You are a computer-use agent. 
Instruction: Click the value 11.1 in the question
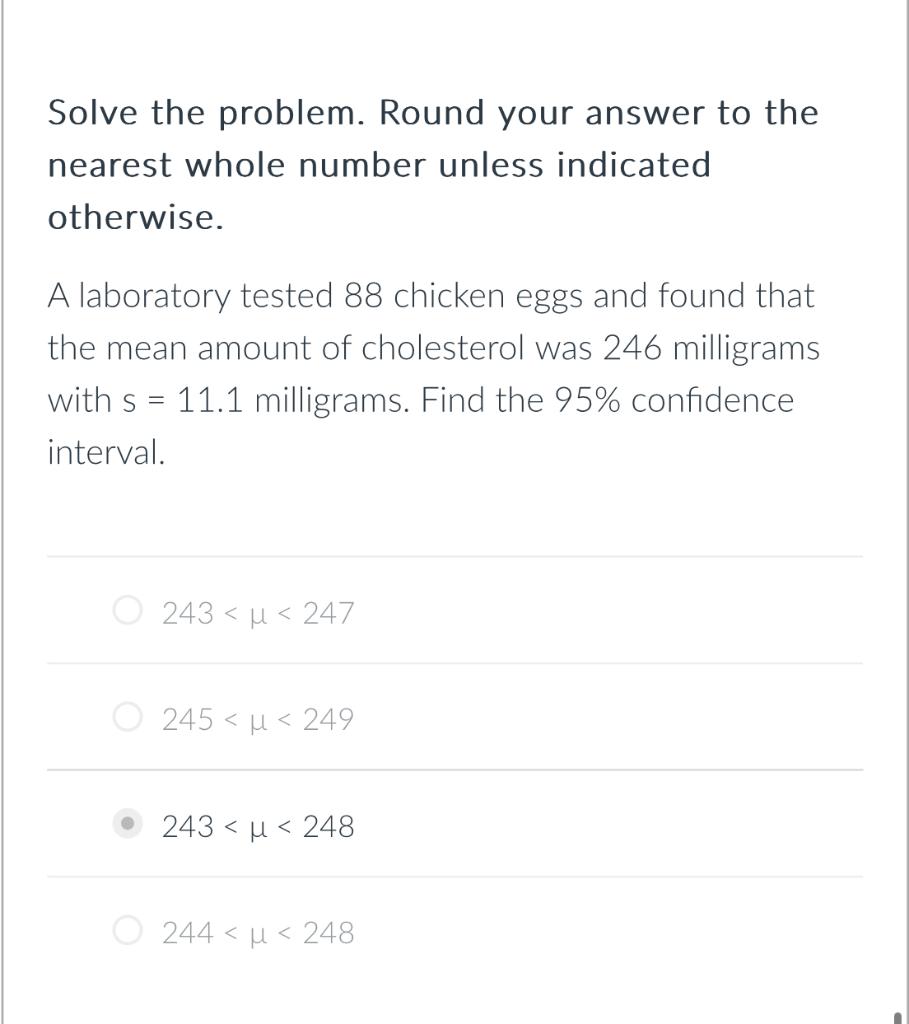[x=210, y=400]
